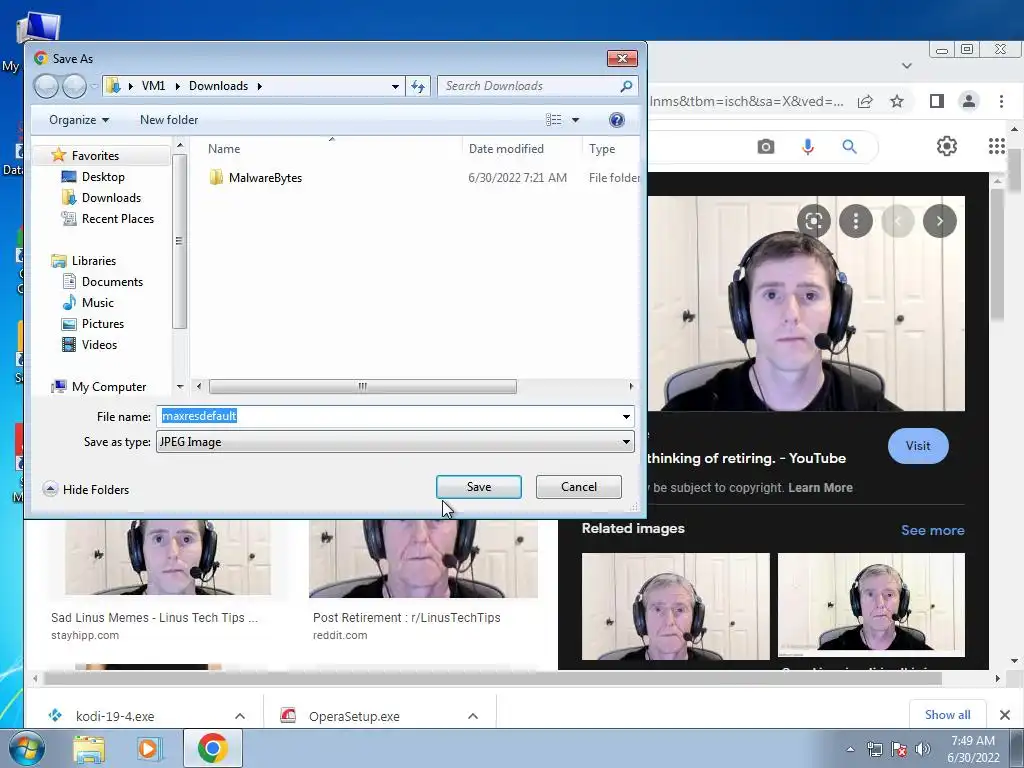Select Favorites in the navigation pane
The width and height of the screenshot is (1024, 768).
coord(95,155)
